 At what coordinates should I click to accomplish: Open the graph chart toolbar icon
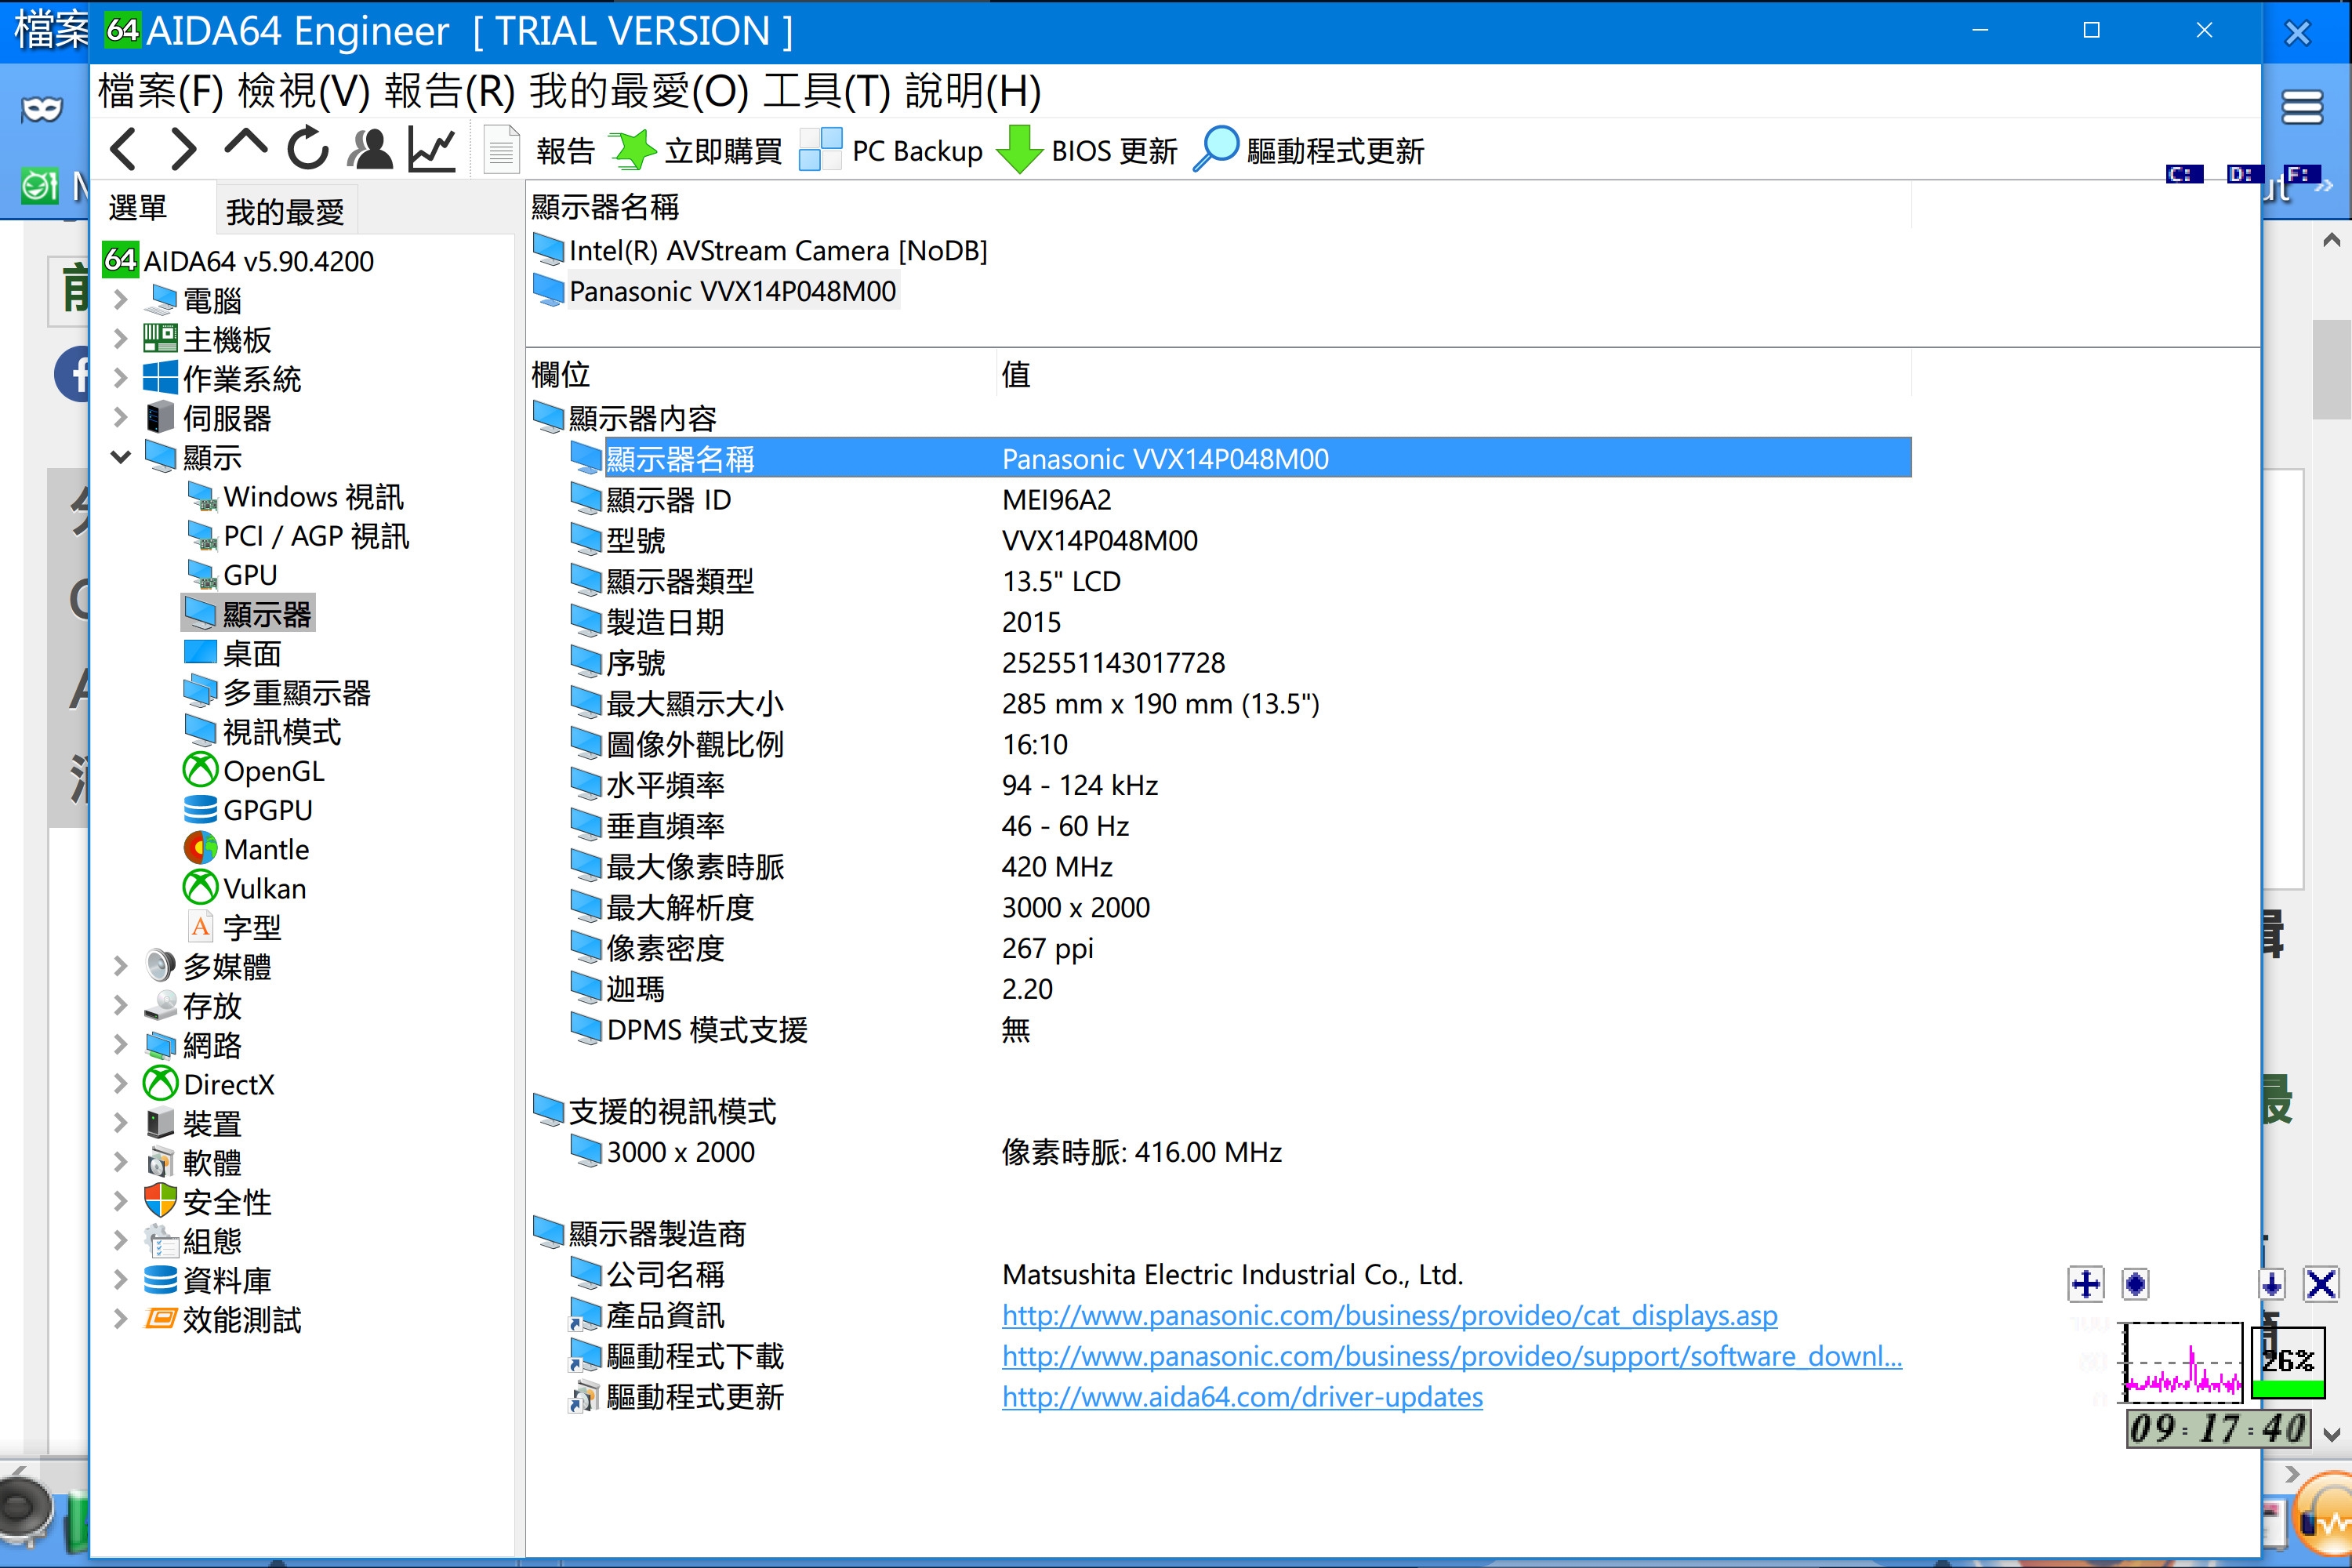tap(432, 150)
